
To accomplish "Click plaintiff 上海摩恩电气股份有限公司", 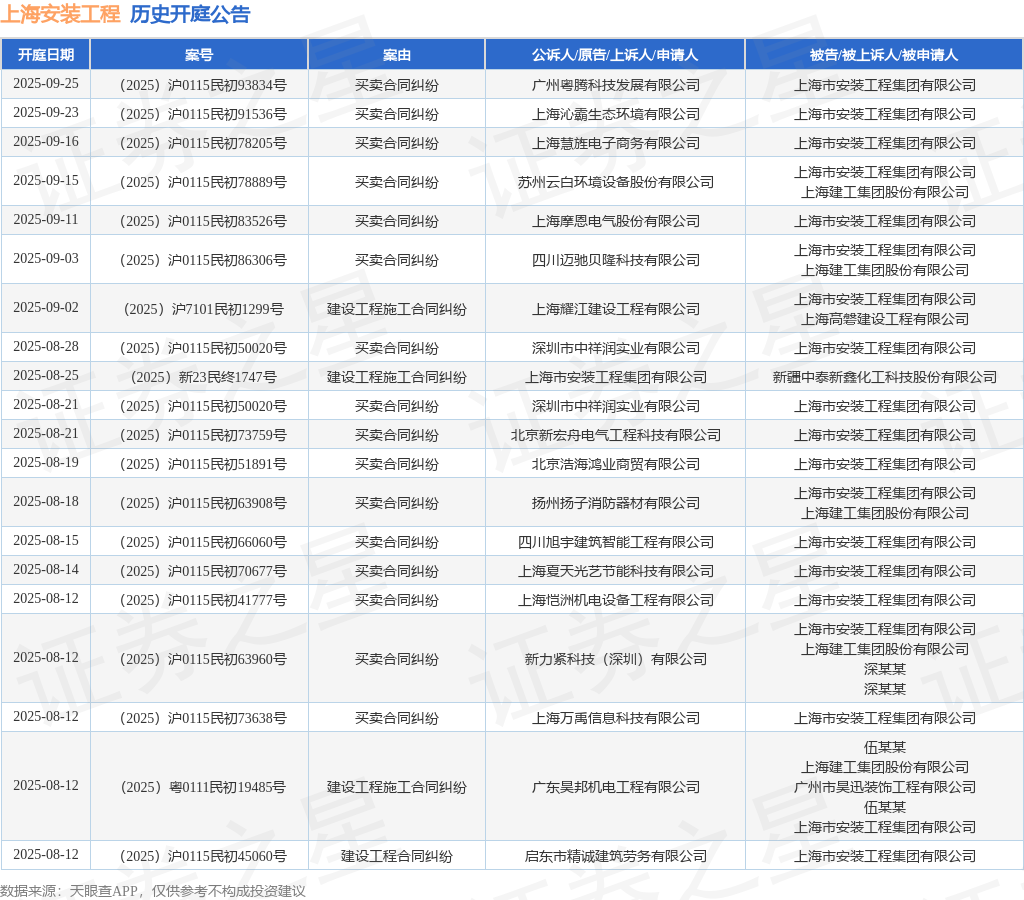I will pos(616,221).
